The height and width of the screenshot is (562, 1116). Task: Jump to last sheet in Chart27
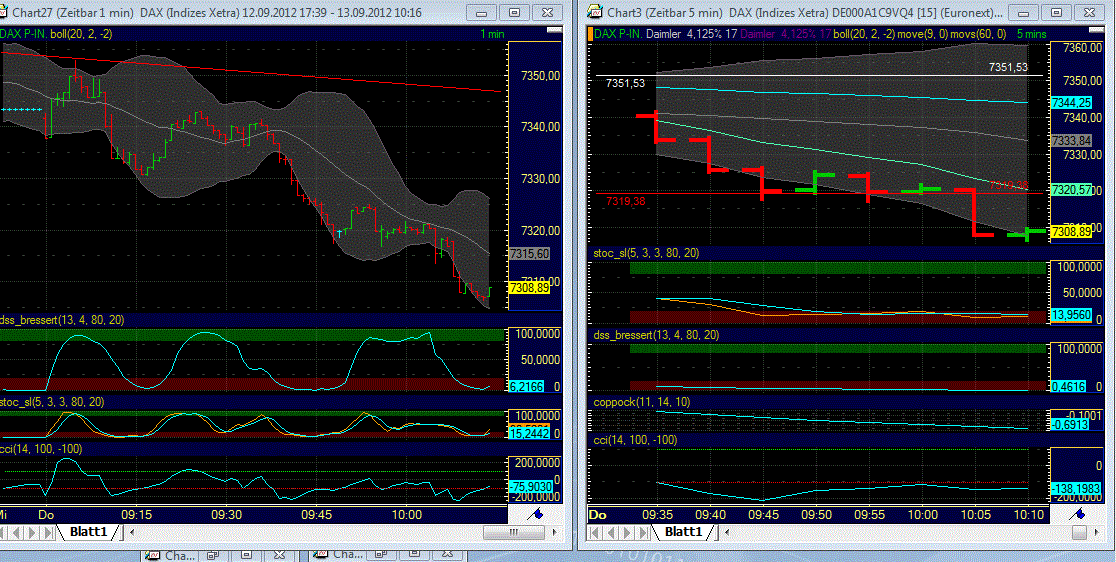click(x=48, y=532)
